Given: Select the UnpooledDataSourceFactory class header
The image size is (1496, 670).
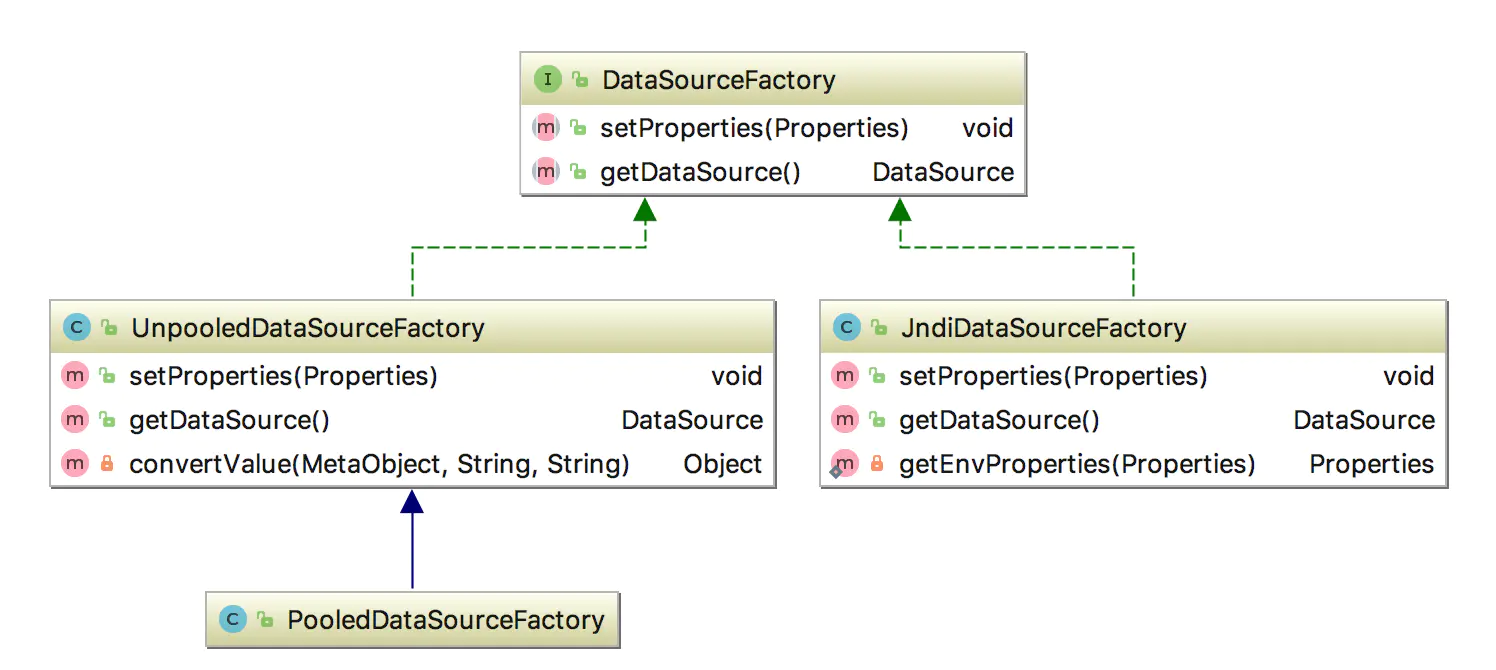Looking at the screenshot, I should point(307,328).
